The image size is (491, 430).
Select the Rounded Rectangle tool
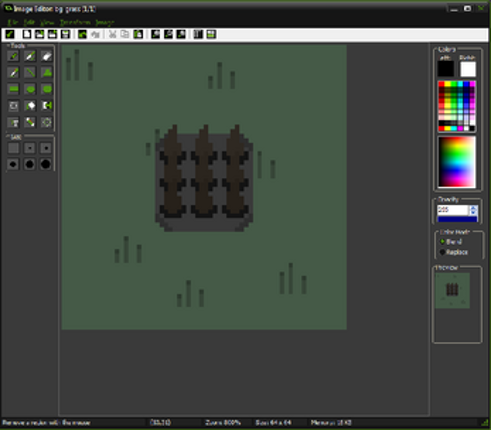47,89
